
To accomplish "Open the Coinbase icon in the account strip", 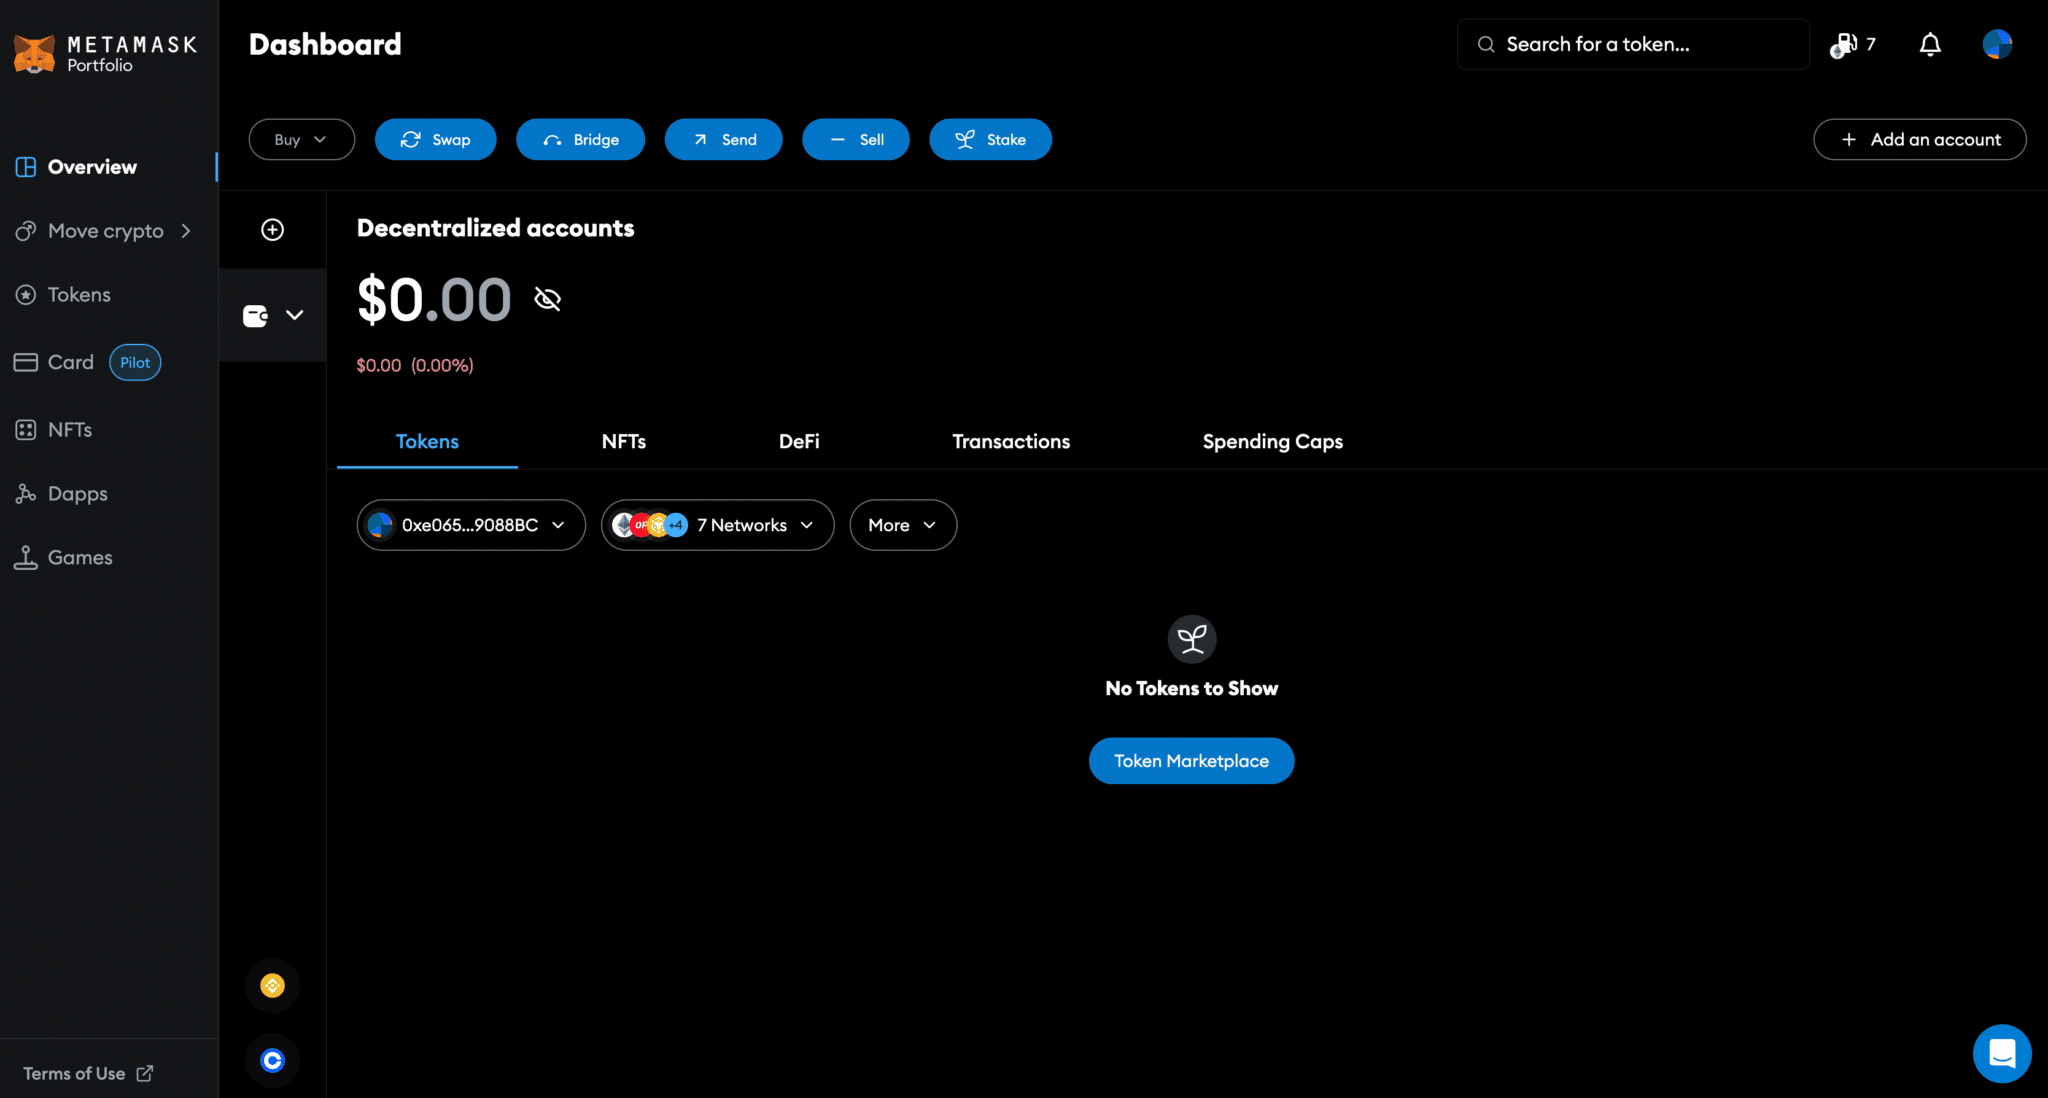I will (x=272, y=1060).
